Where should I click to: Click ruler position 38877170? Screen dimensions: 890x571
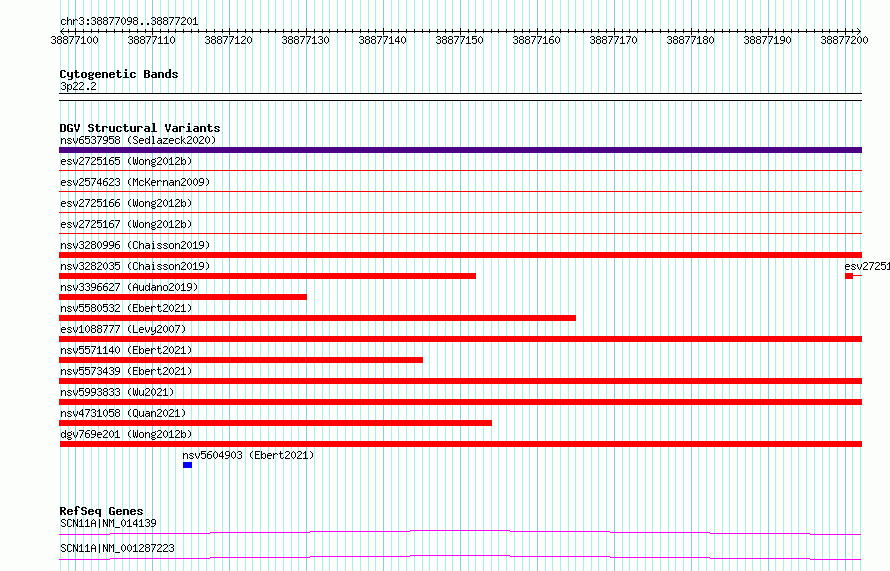click(614, 40)
